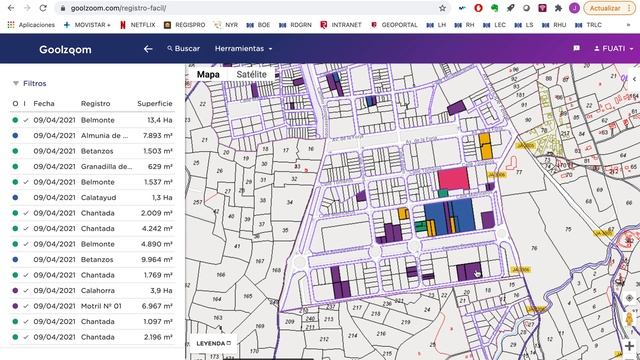Viewport: 640px width, 360px height.
Task: Open the FUATI user account dropdown
Action: [613, 49]
